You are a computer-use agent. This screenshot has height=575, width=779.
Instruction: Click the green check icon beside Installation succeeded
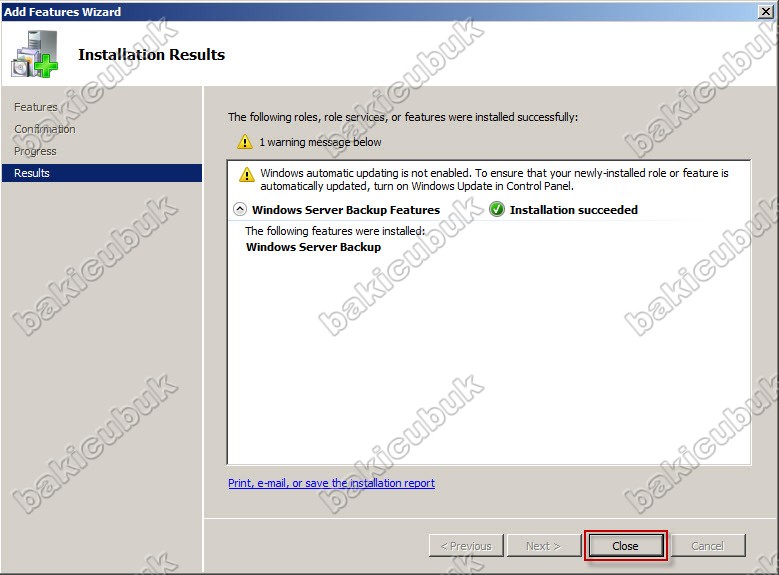(x=497, y=209)
